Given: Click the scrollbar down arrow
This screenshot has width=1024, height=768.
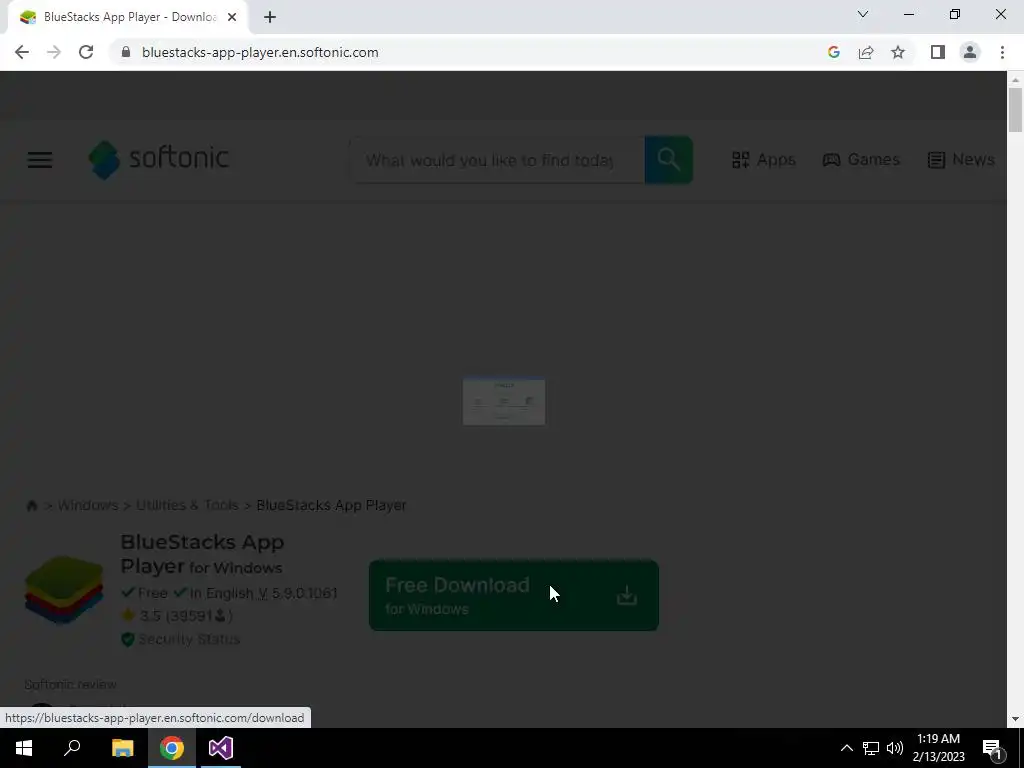Looking at the screenshot, I should click(1015, 719).
